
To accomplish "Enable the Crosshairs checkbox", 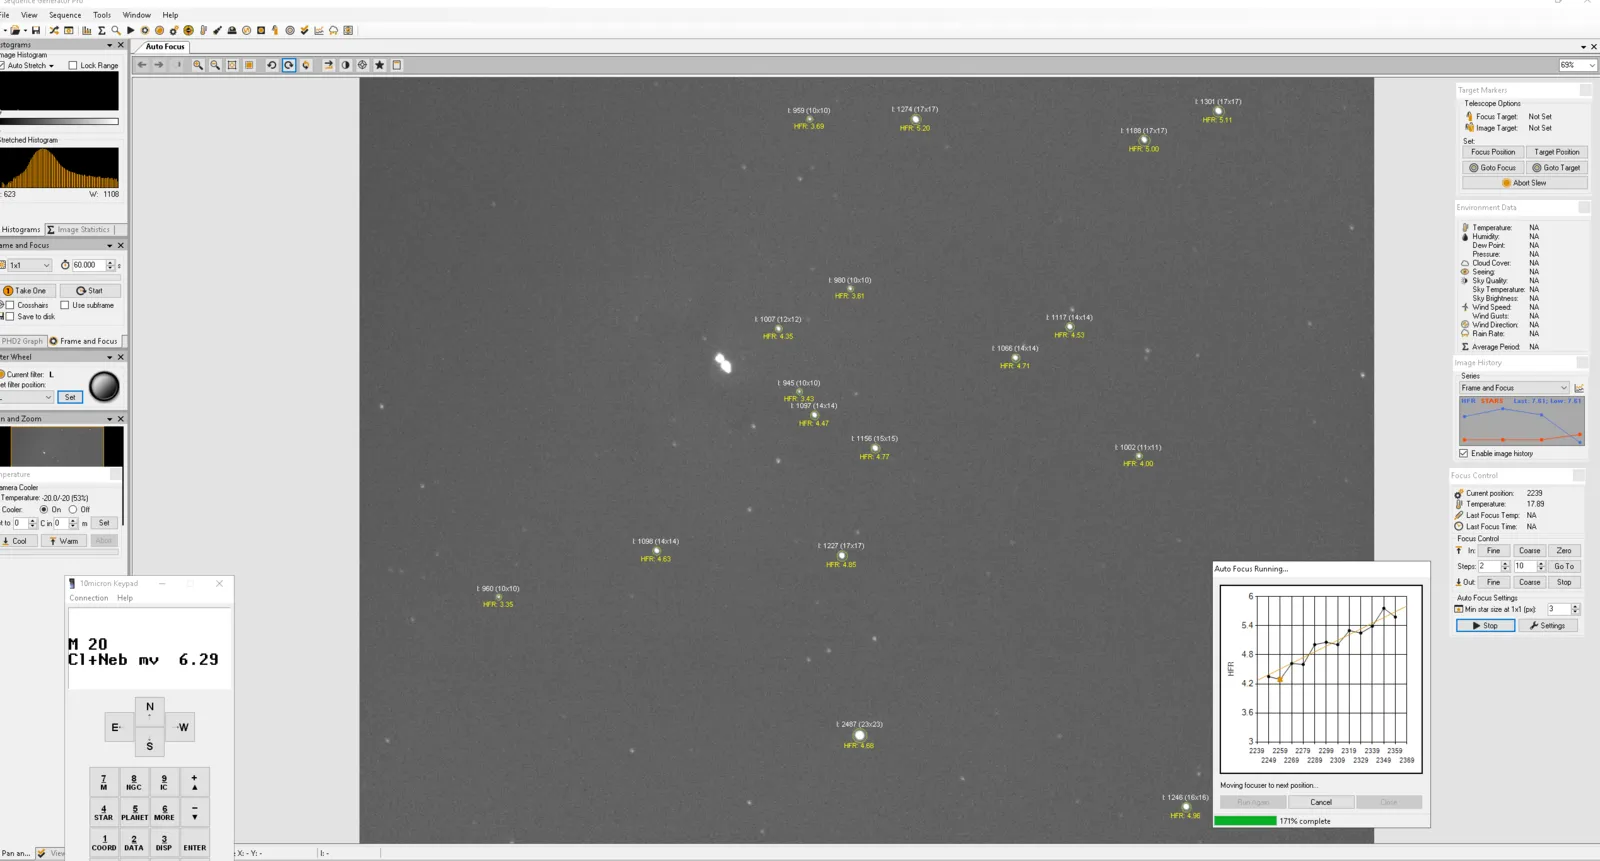I will coord(10,305).
